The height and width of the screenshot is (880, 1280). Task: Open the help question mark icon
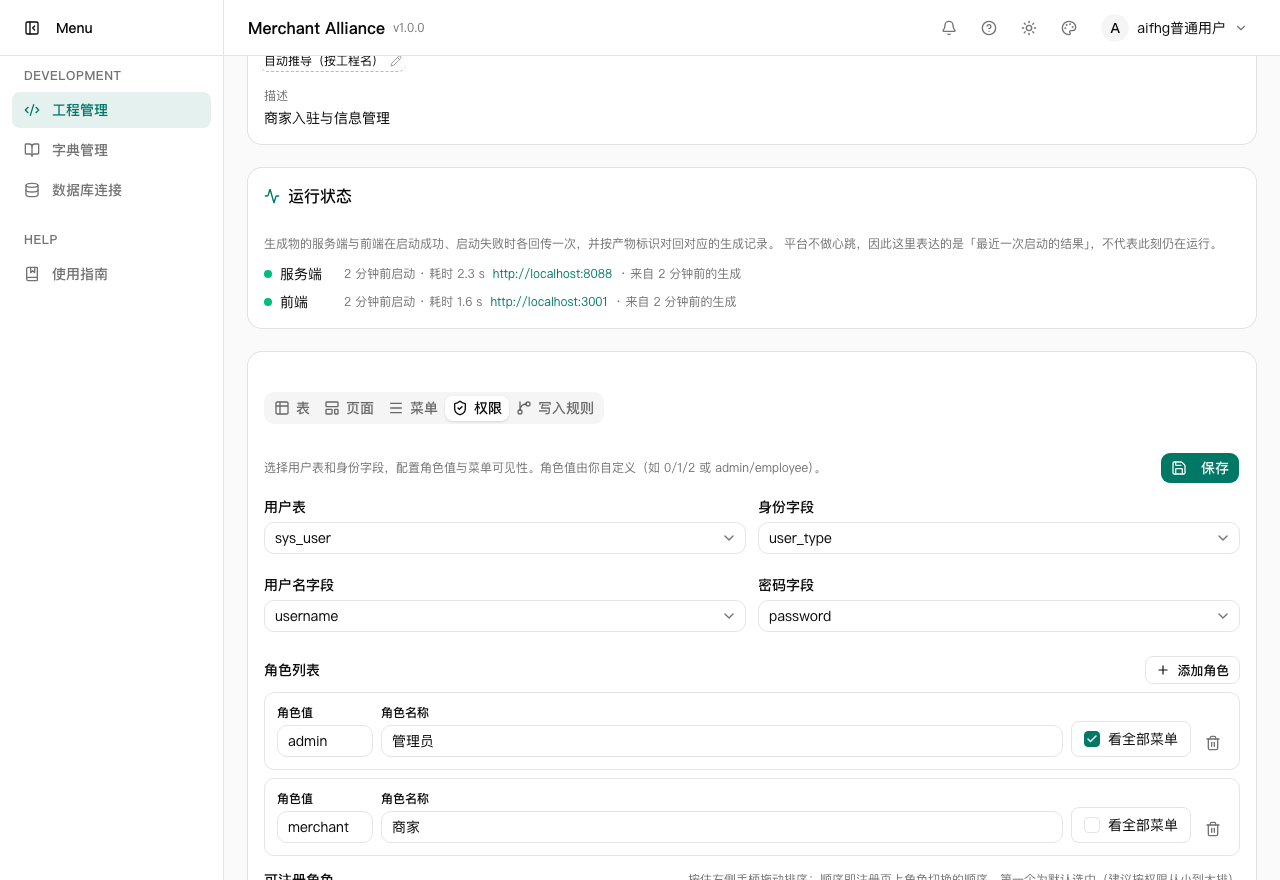tap(989, 28)
